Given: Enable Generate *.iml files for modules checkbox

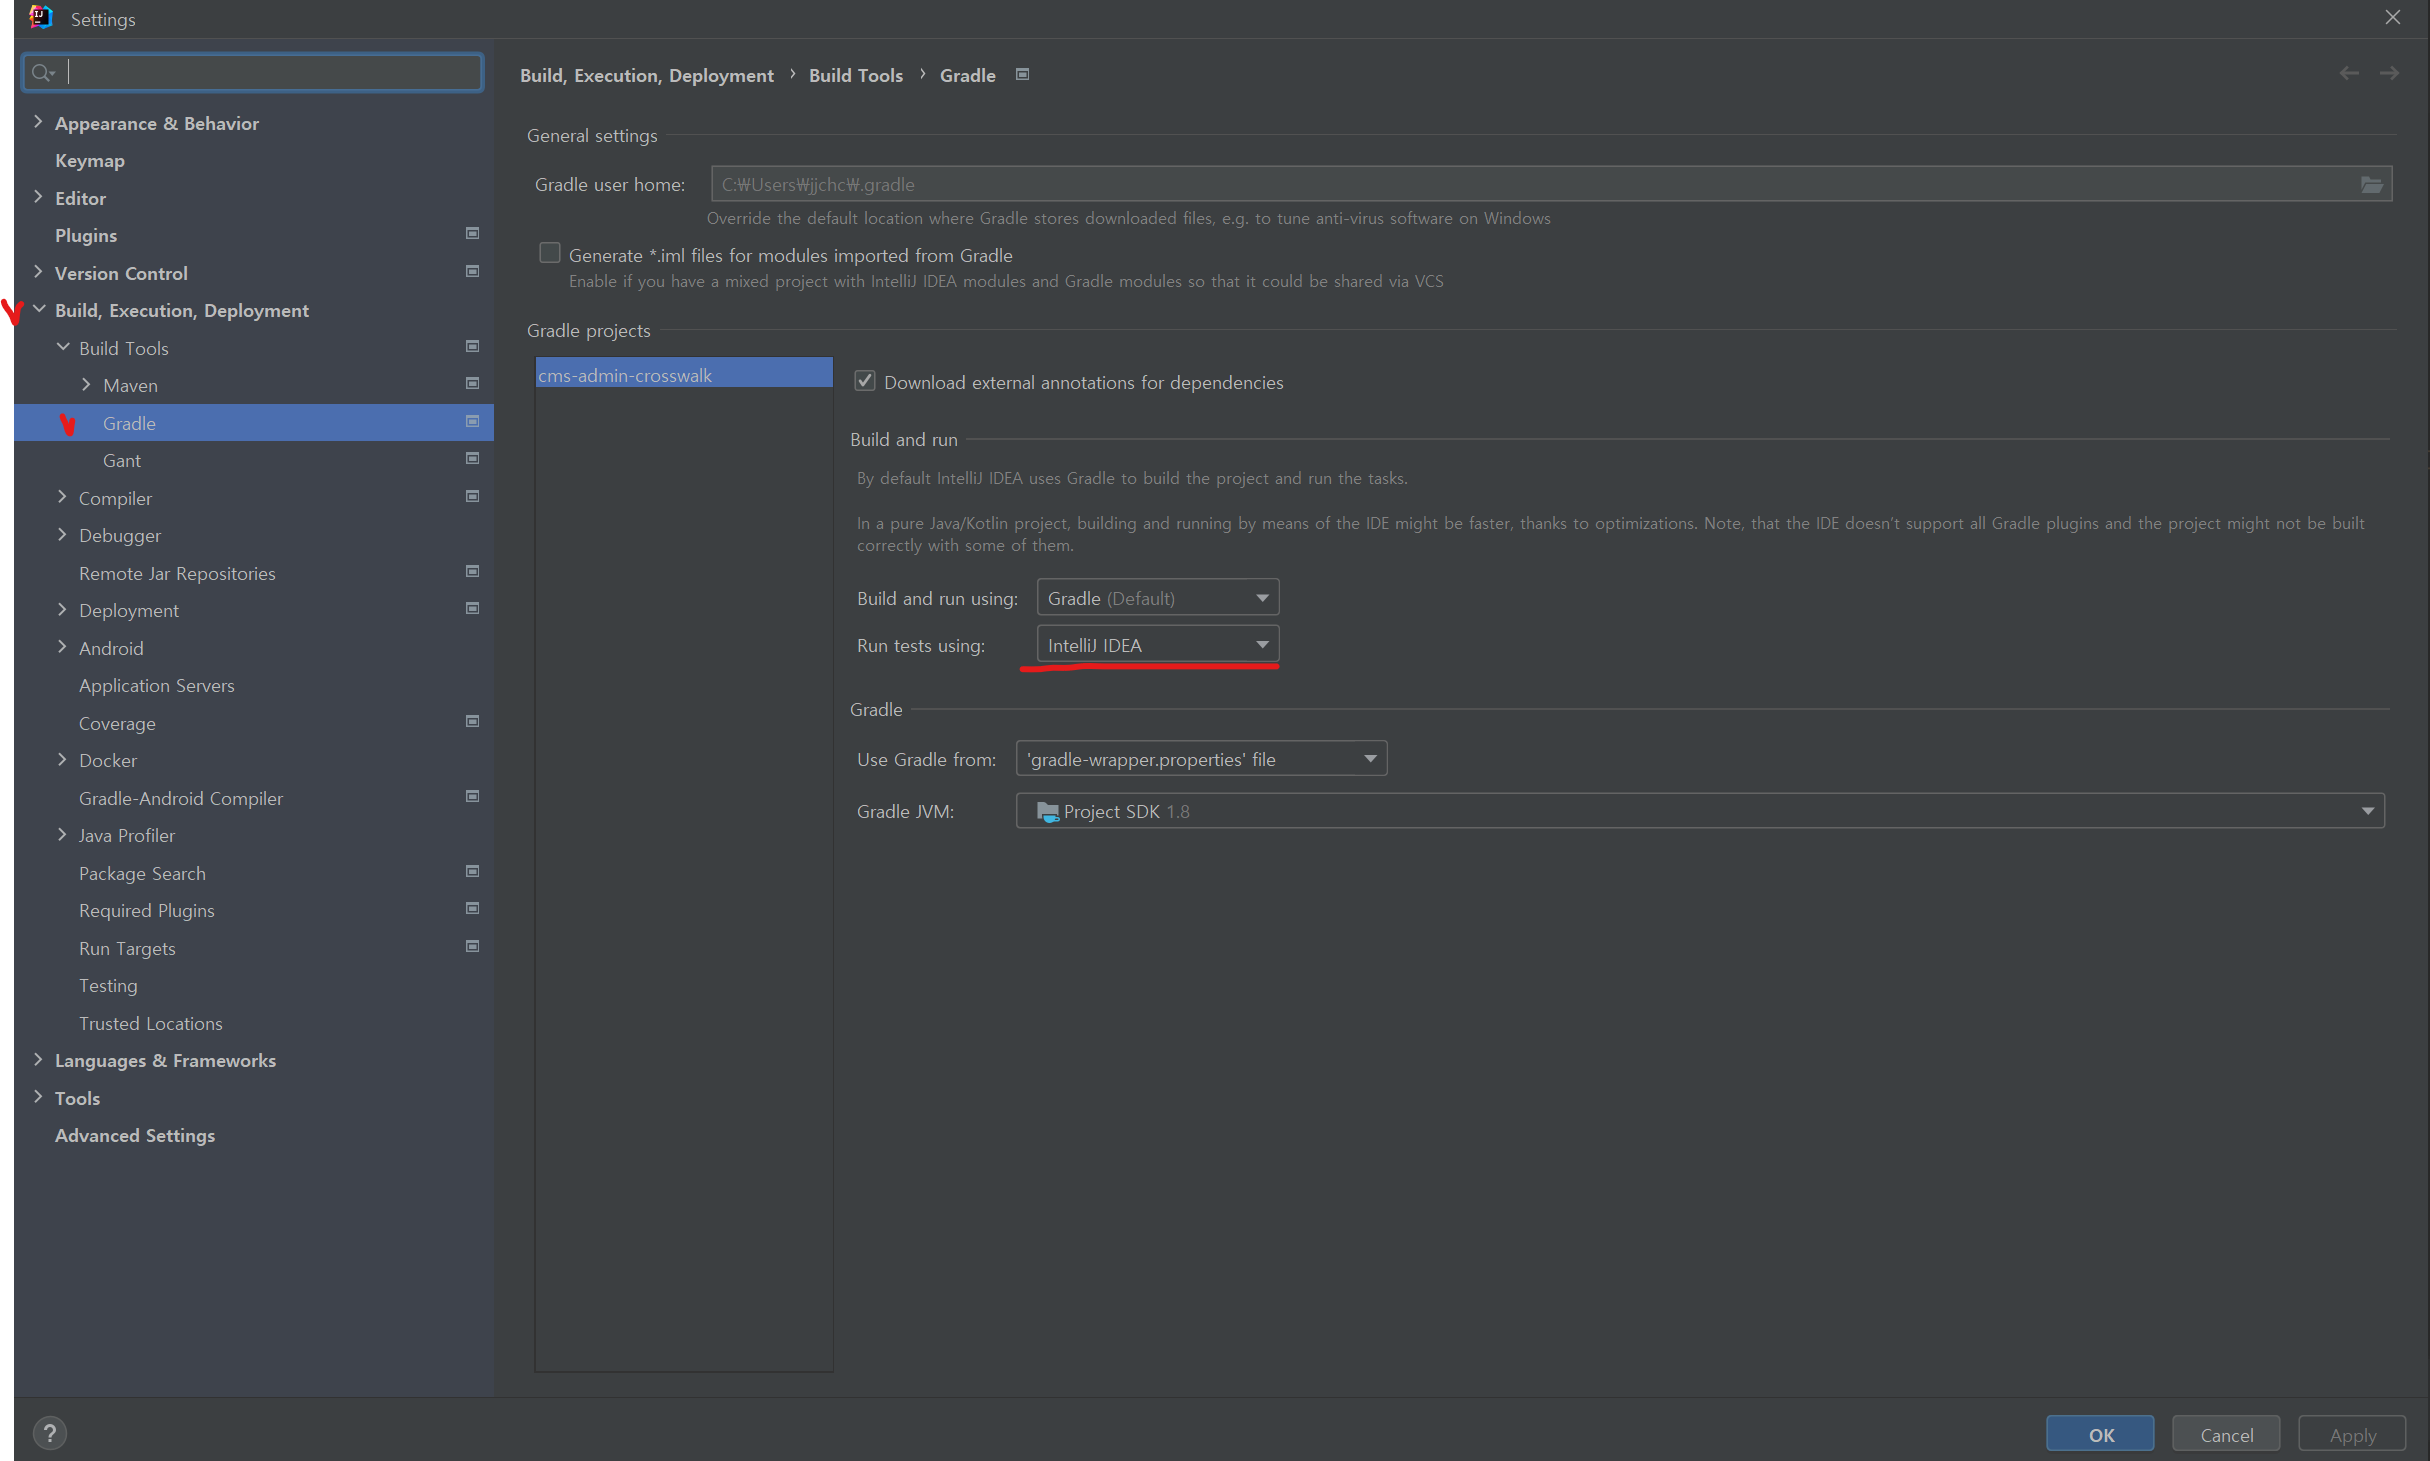Looking at the screenshot, I should [x=550, y=253].
